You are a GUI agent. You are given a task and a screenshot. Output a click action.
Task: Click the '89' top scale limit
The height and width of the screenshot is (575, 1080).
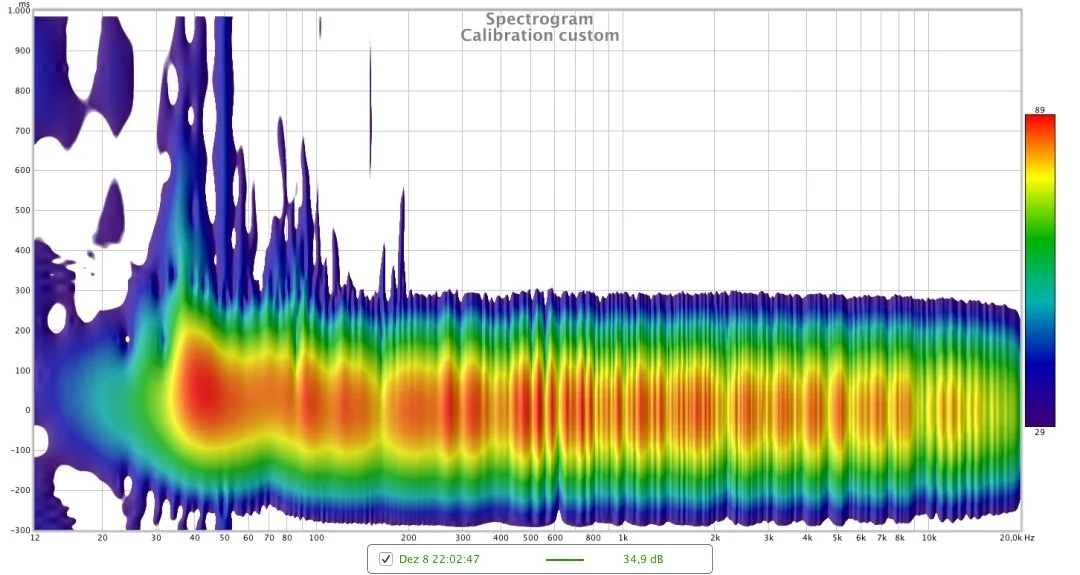[x=1039, y=109]
